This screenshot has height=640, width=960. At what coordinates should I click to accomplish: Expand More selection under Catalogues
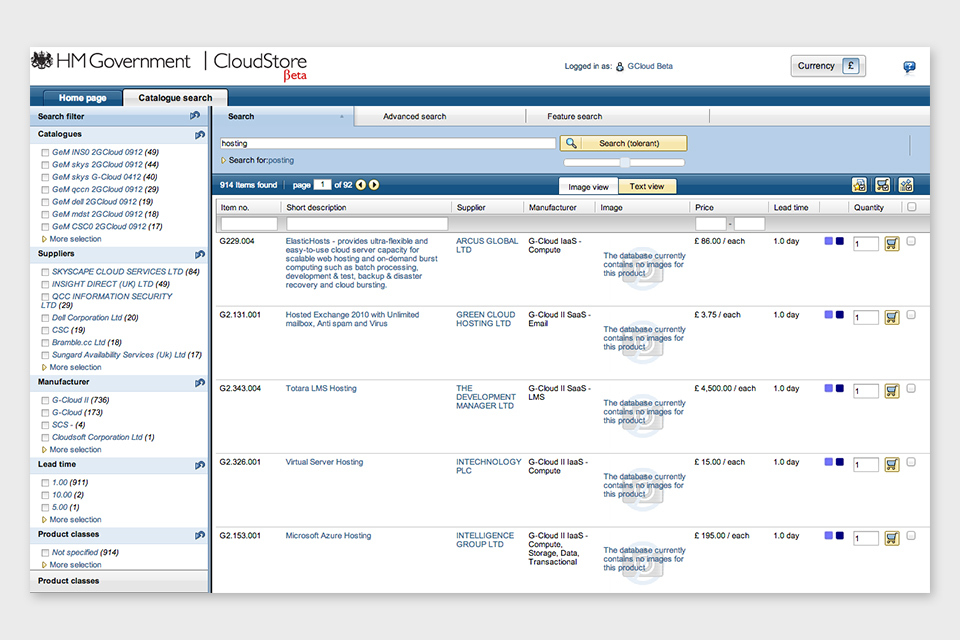pyautogui.click(x=75, y=239)
